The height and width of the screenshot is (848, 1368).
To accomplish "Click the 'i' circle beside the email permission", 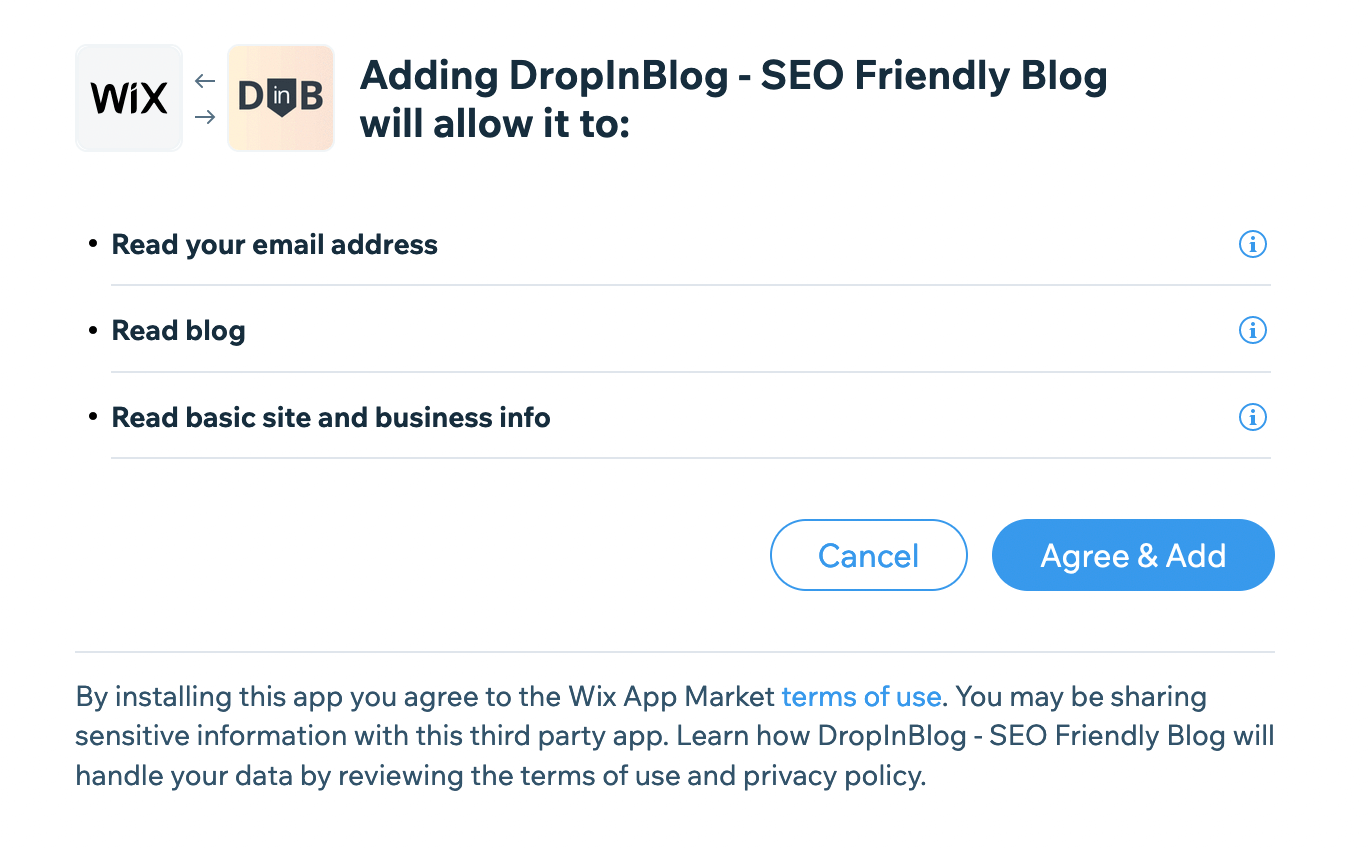I will (x=1252, y=244).
